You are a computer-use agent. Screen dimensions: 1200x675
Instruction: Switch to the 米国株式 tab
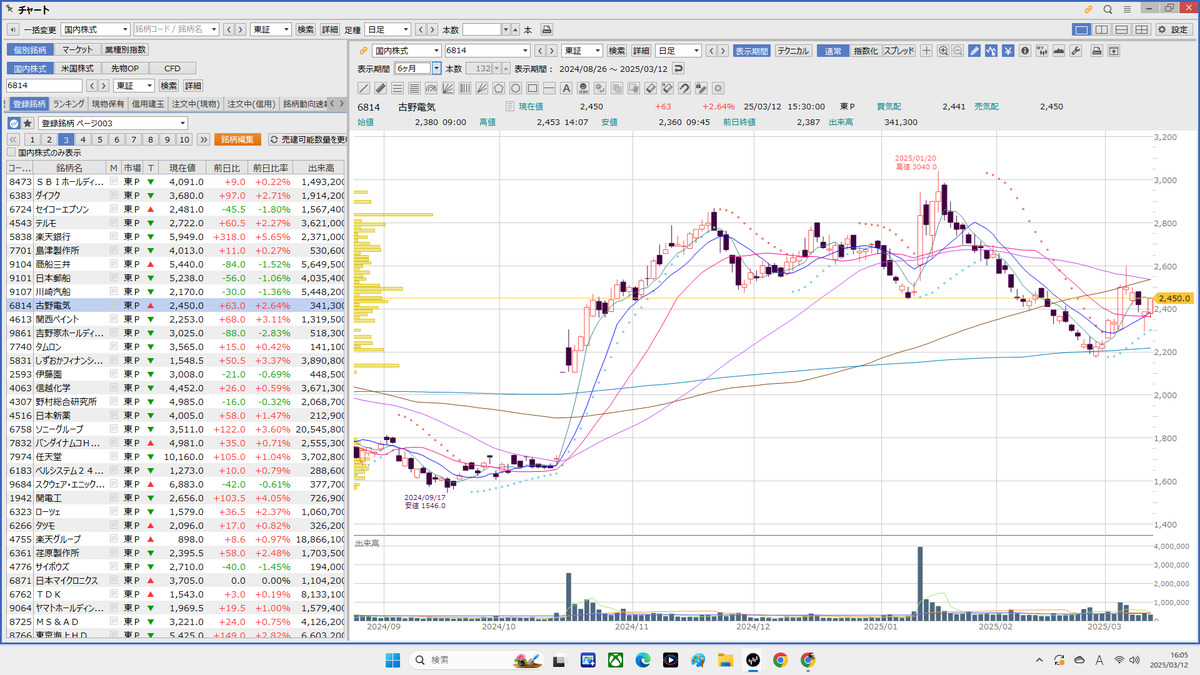[77, 68]
